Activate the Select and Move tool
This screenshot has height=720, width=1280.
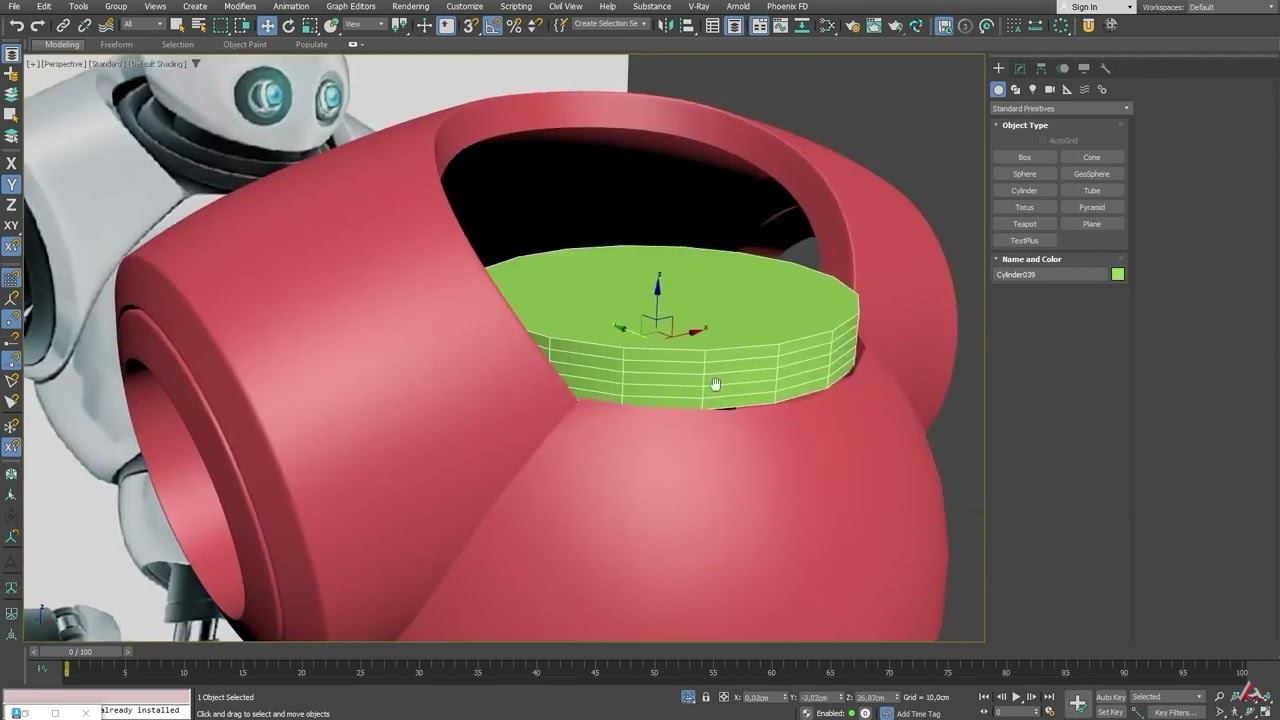pos(267,26)
